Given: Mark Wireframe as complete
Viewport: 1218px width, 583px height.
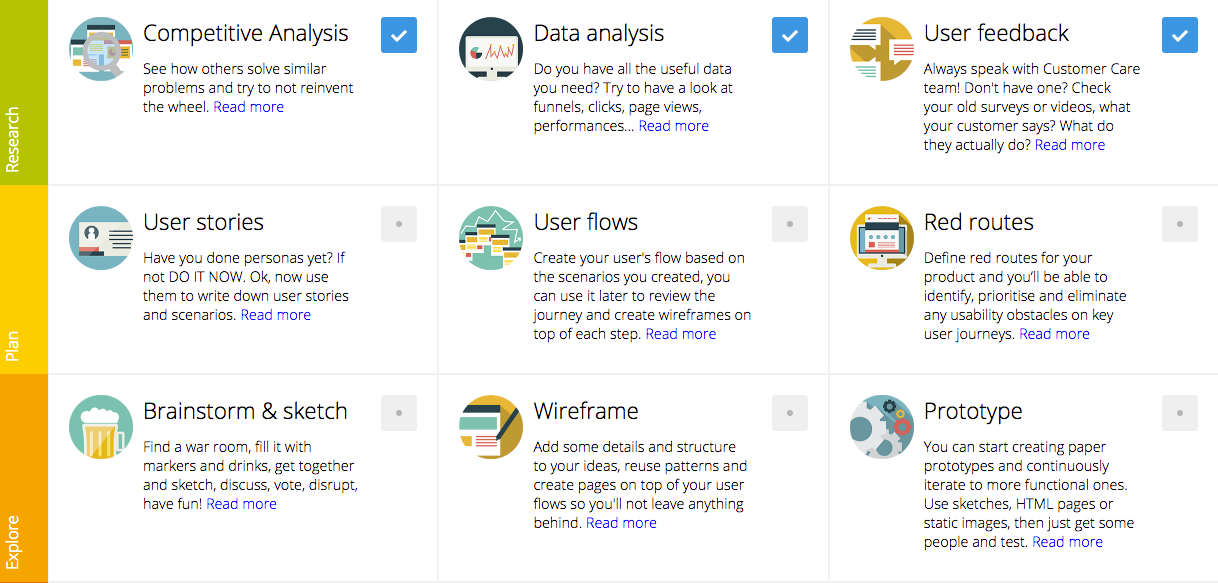Looking at the screenshot, I should pos(789,412).
